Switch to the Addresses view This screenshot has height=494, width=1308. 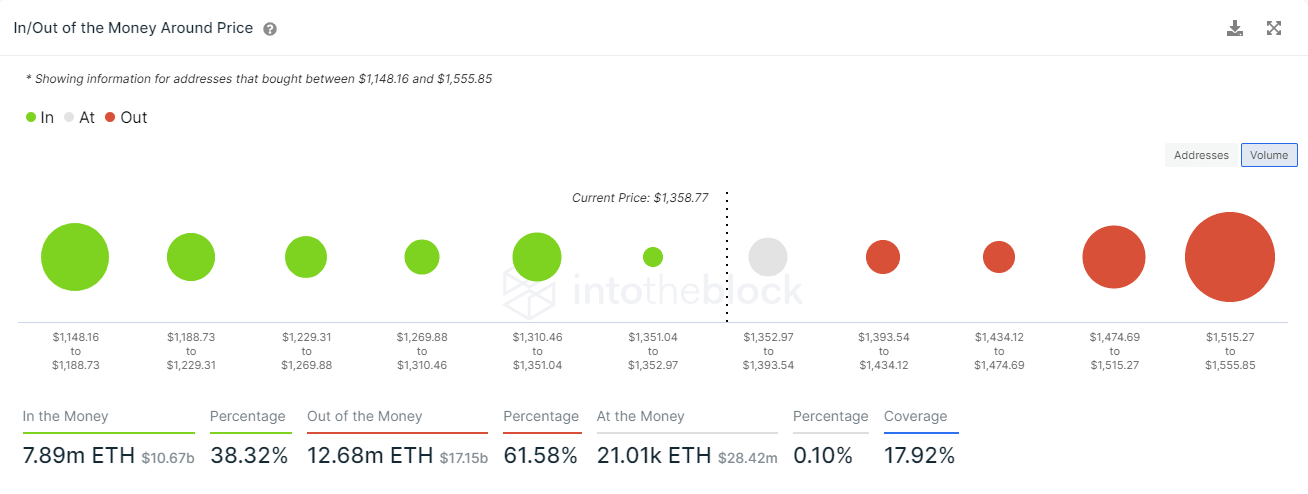1201,155
